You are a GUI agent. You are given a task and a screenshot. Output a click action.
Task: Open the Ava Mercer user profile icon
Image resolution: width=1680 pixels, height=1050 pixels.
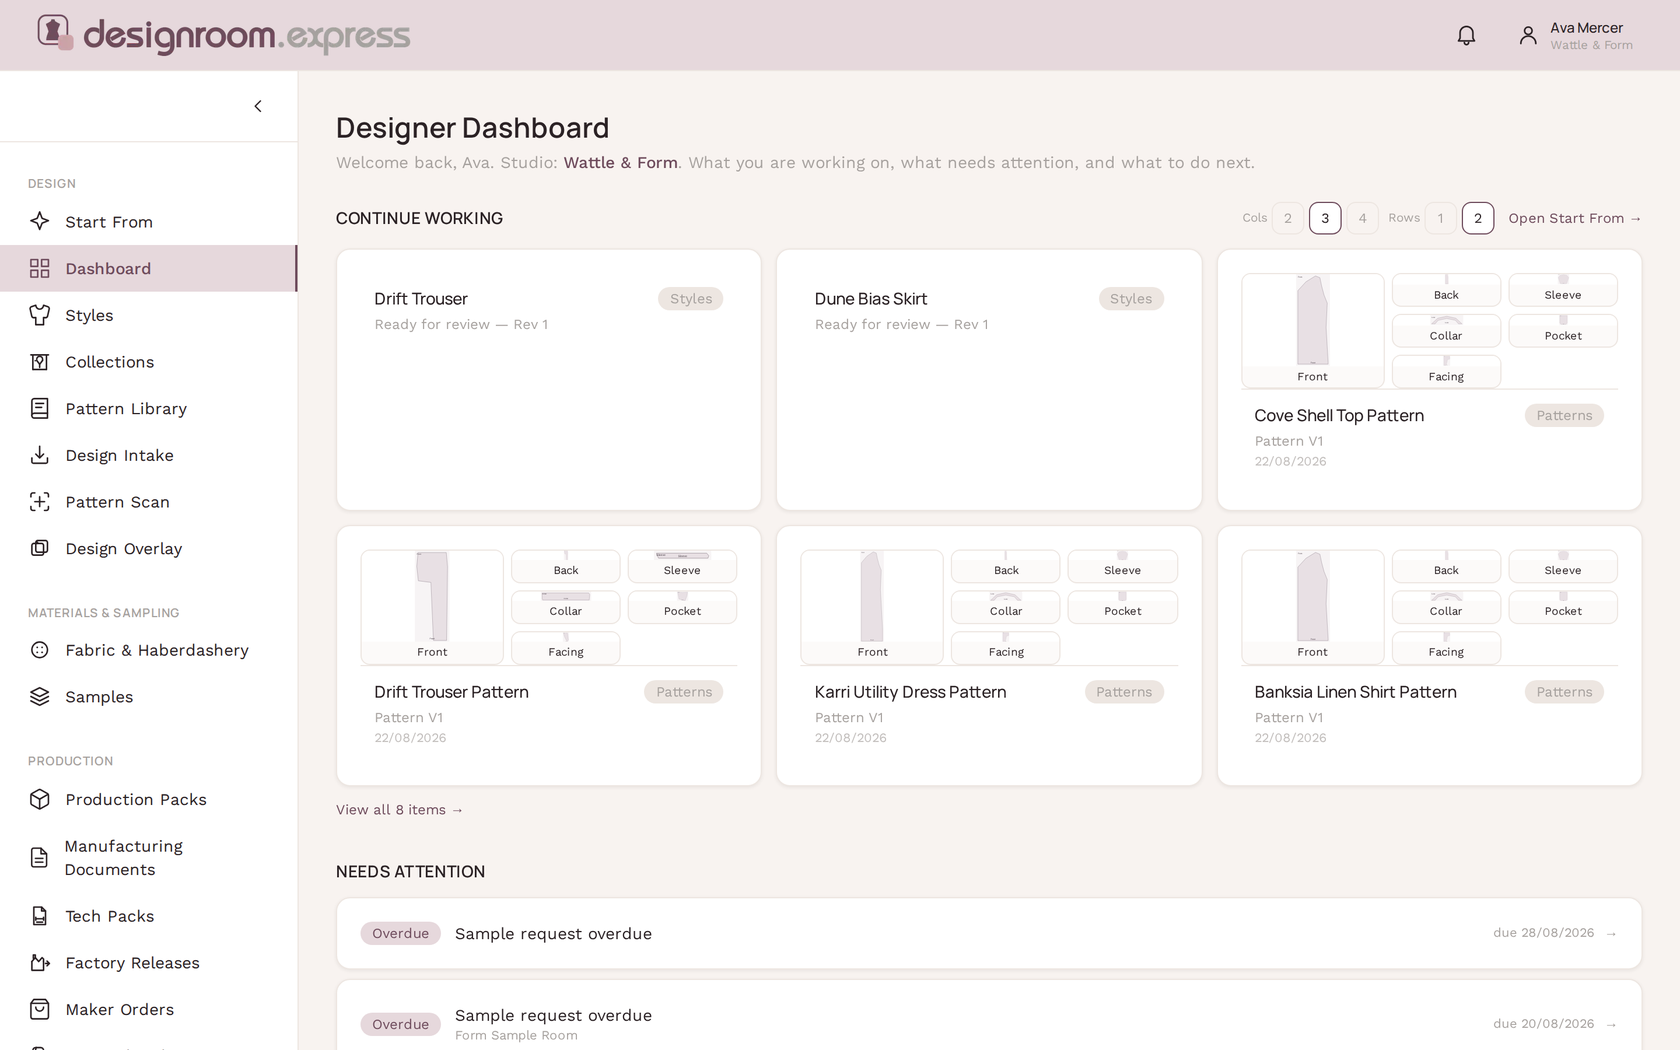pyautogui.click(x=1528, y=36)
